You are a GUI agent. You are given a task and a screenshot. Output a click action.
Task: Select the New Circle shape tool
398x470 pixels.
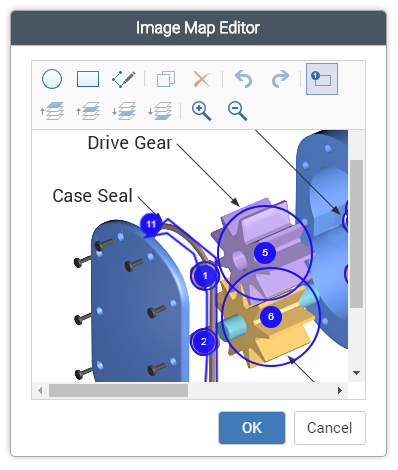(52, 79)
